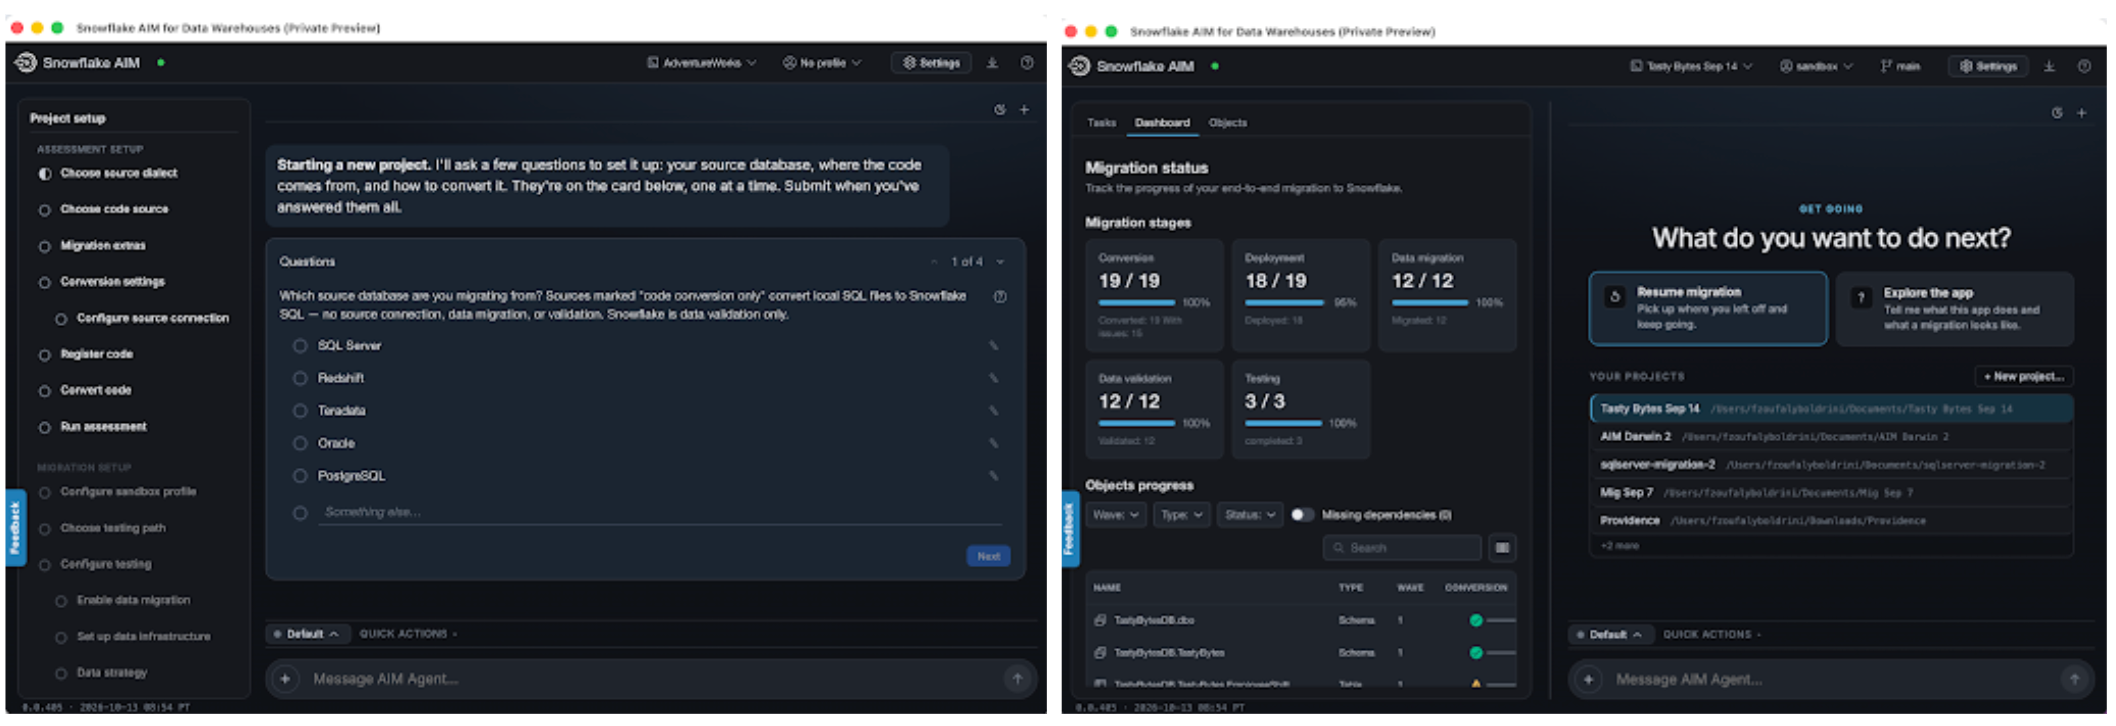Click the attach plus icon in the Dashboard window message box
The width and height of the screenshot is (2116, 726).
coord(1588,680)
